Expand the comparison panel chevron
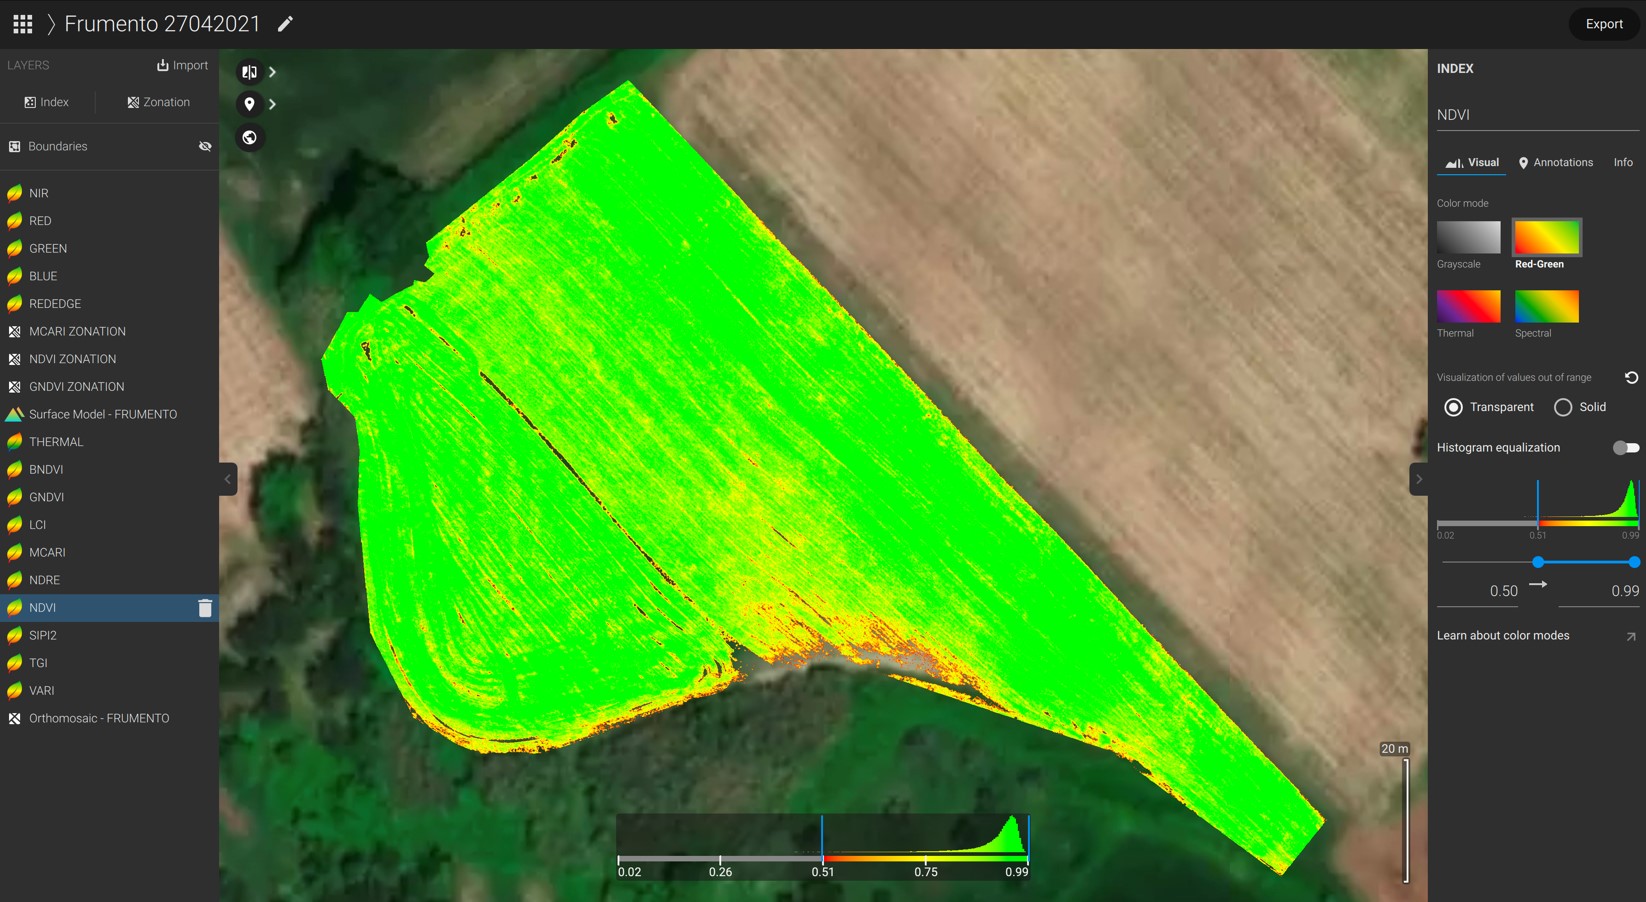Viewport: 1646px width, 902px height. click(272, 71)
